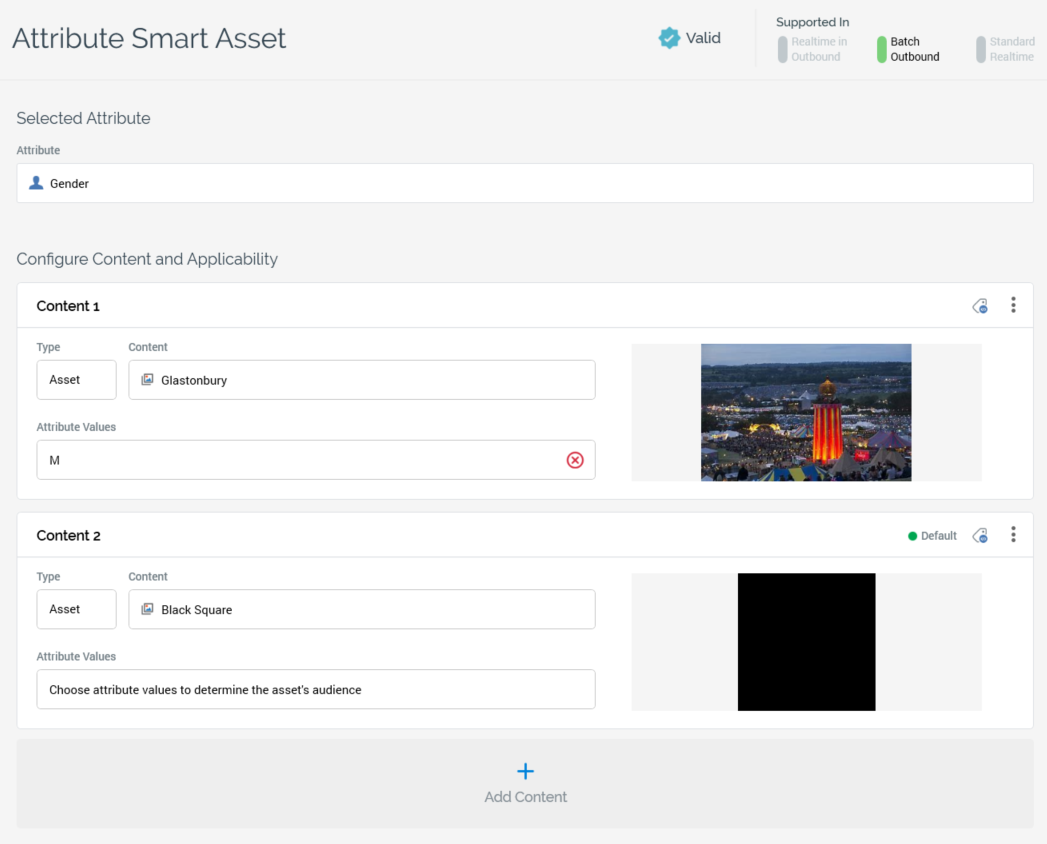Screen dimensions: 1047x844
Task: Open Content 1 options menu
Action: 1013,305
